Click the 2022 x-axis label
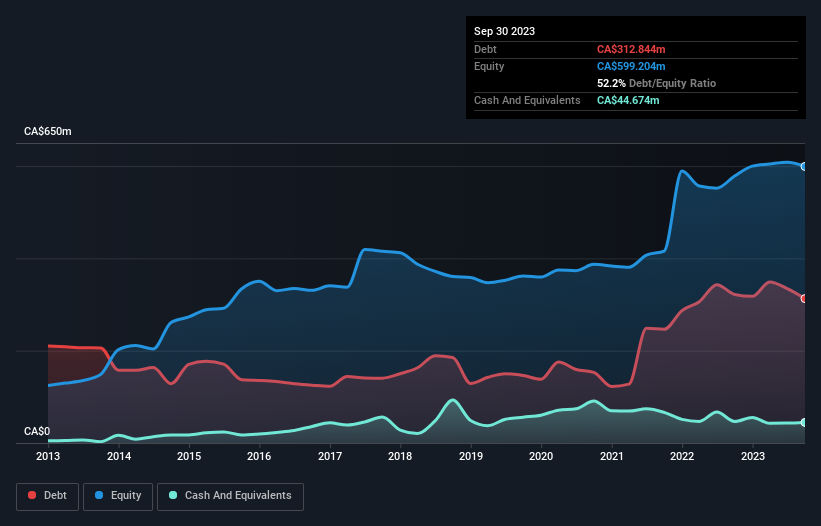The width and height of the screenshot is (821, 526). pos(682,456)
